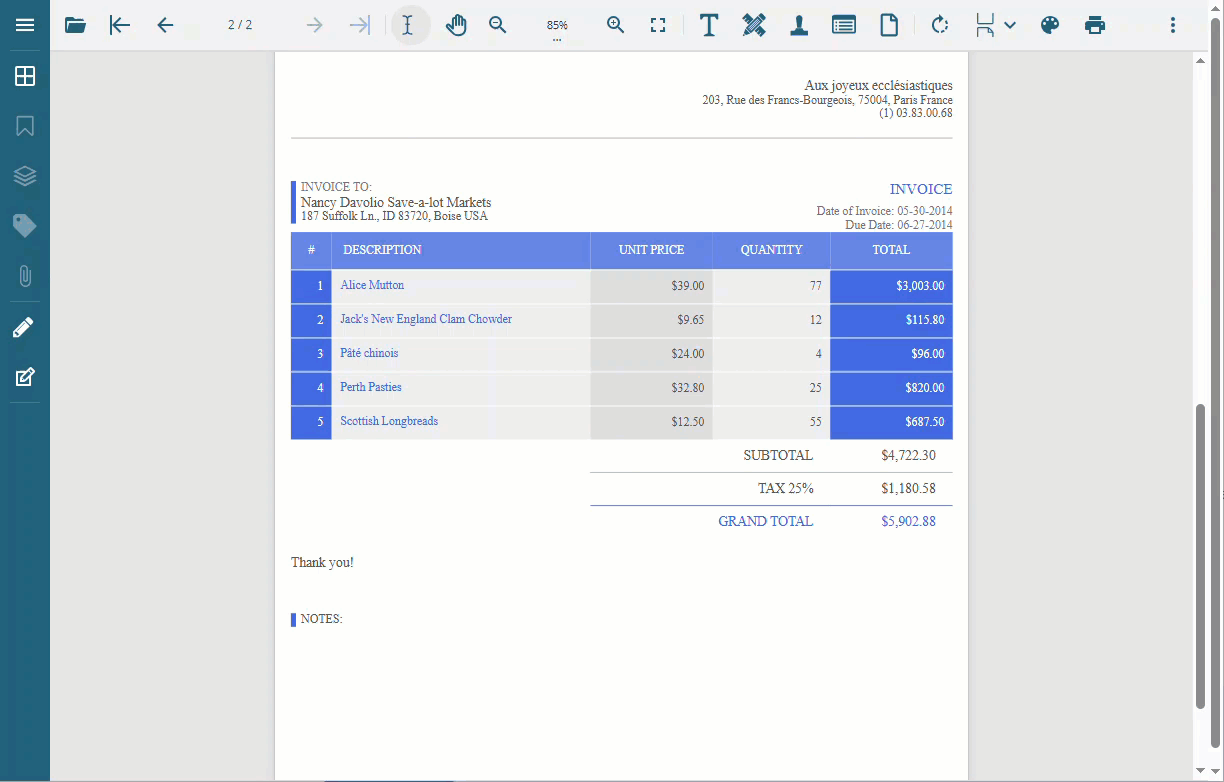The image size is (1224, 782).
Task: Click the NOTES: label
Action: click(x=321, y=619)
